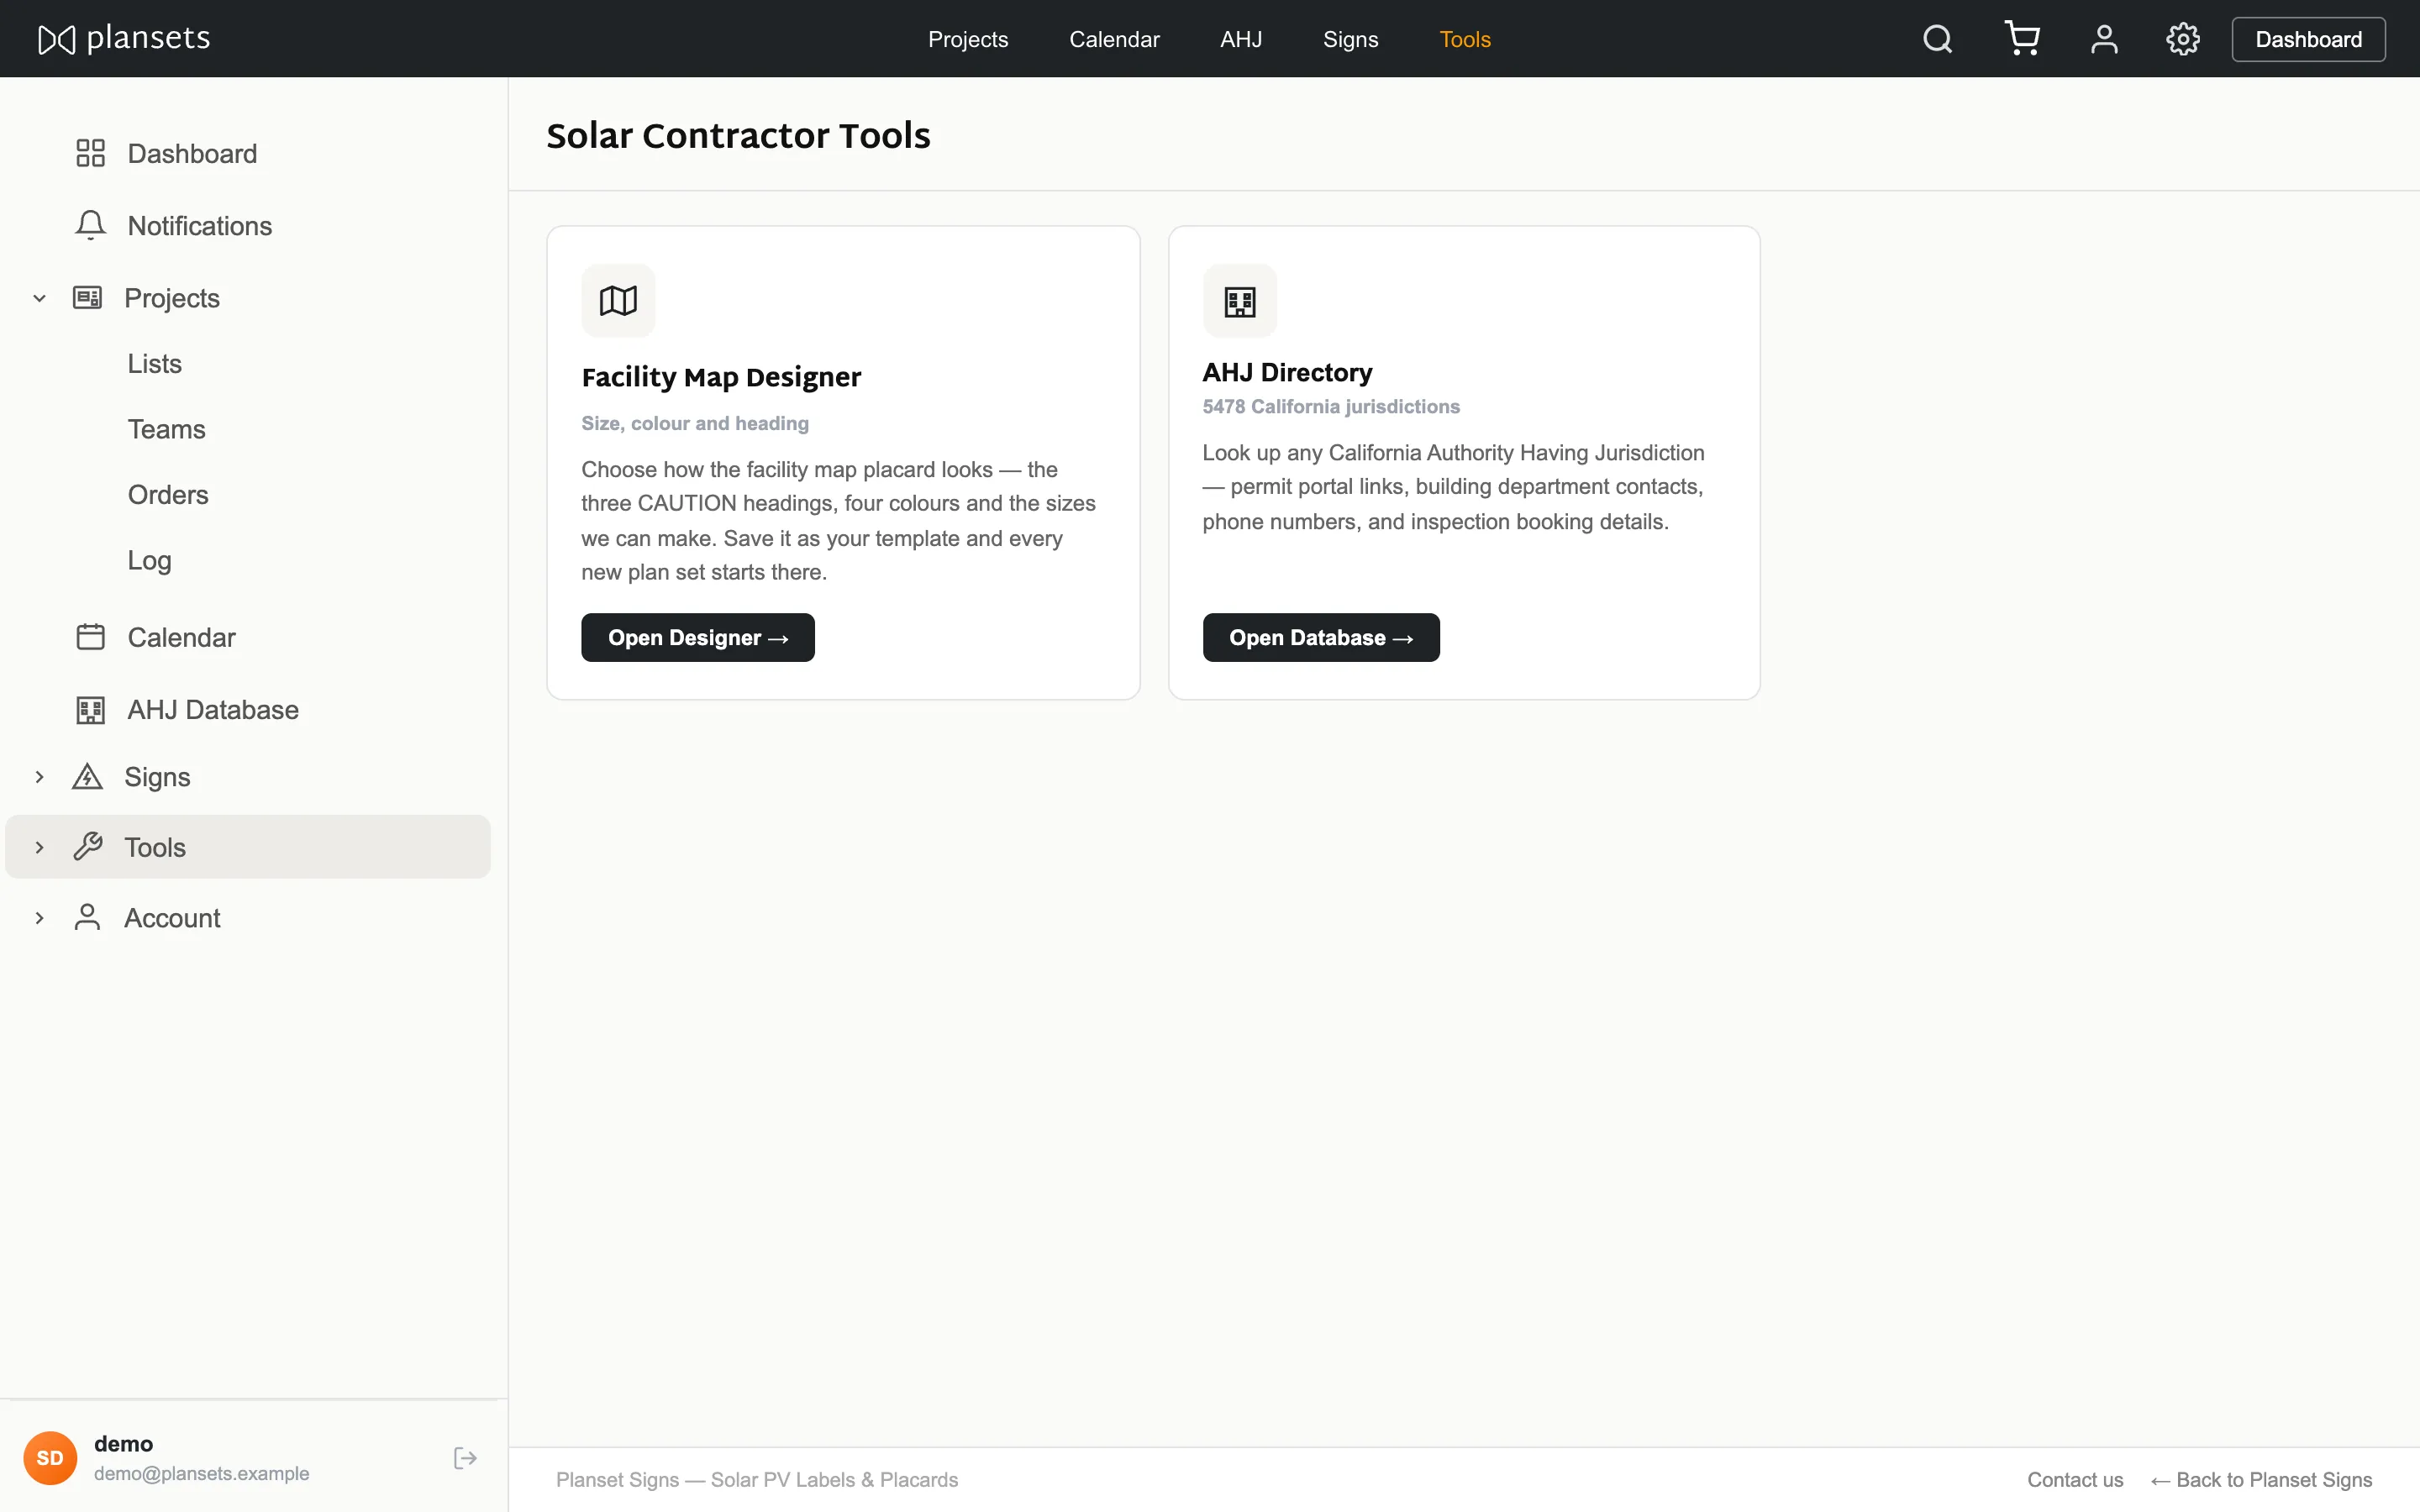Click the Tools wrench icon in sidebar
This screenshot has width=2420, height=1512.
tap(87, 847)
